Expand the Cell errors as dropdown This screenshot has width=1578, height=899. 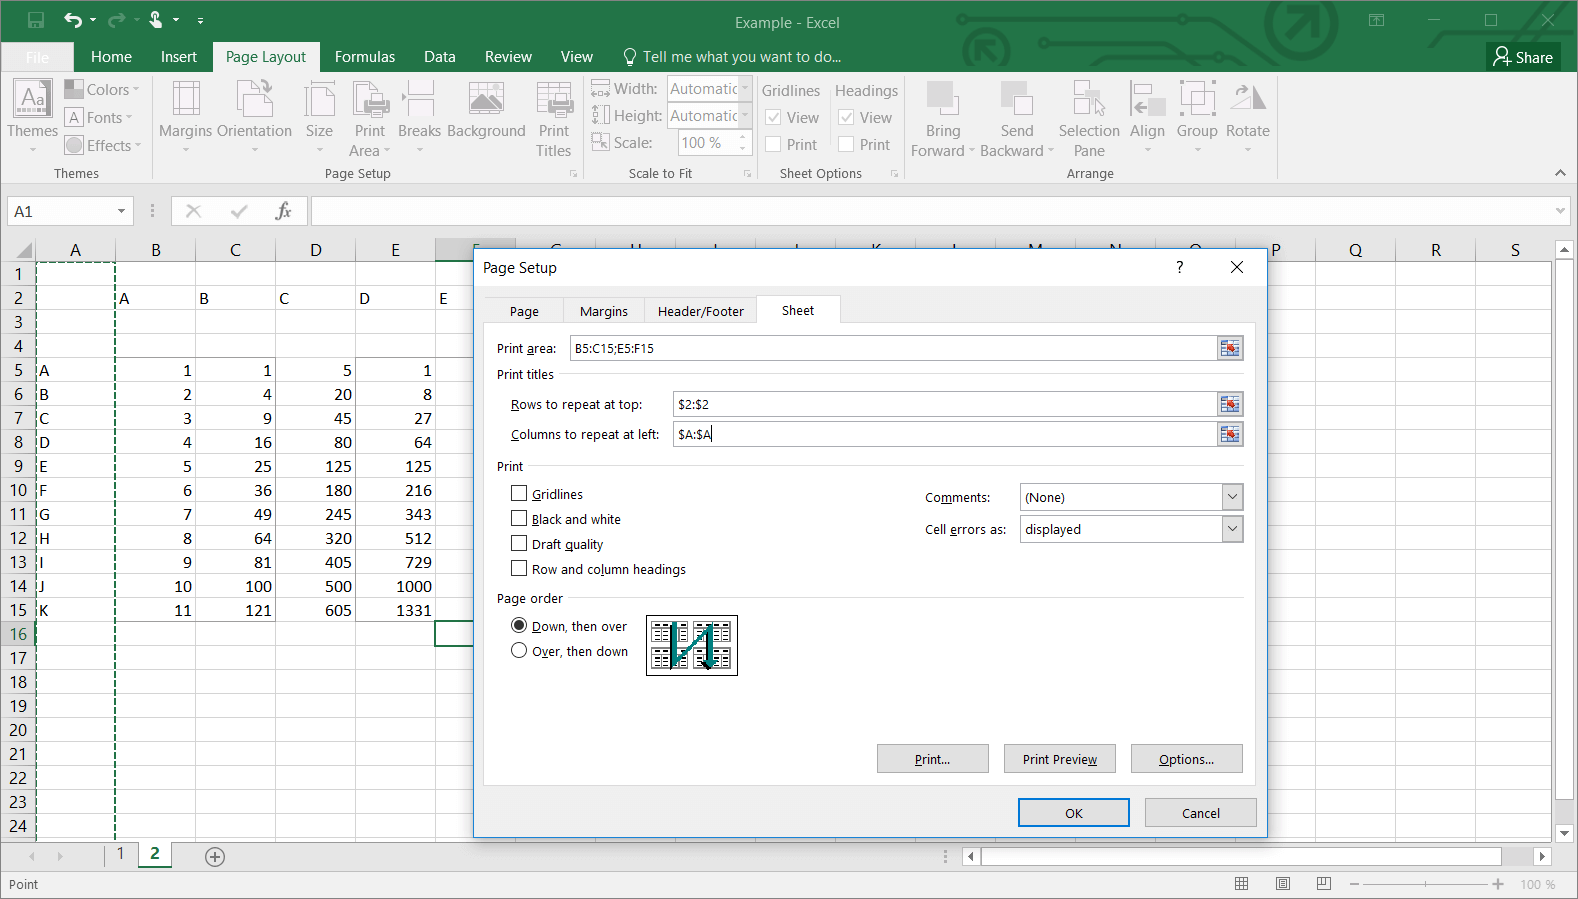pos(1232,529)
